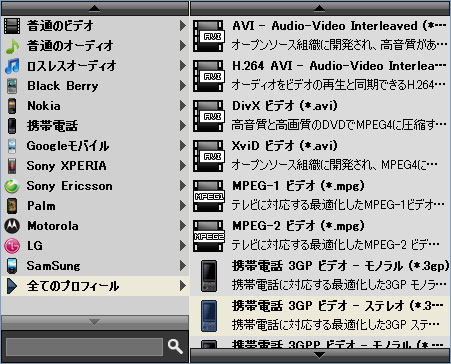Click the magnifier search icon

[175, 347]
